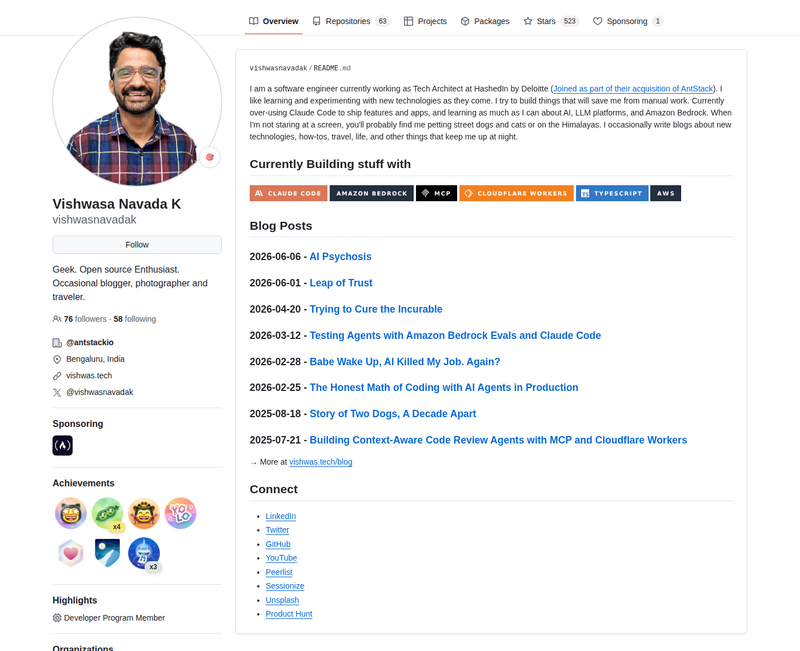Click the Starstruck achievement badge
The width and height of the screenshot is (800, 651).
point(71,513)
